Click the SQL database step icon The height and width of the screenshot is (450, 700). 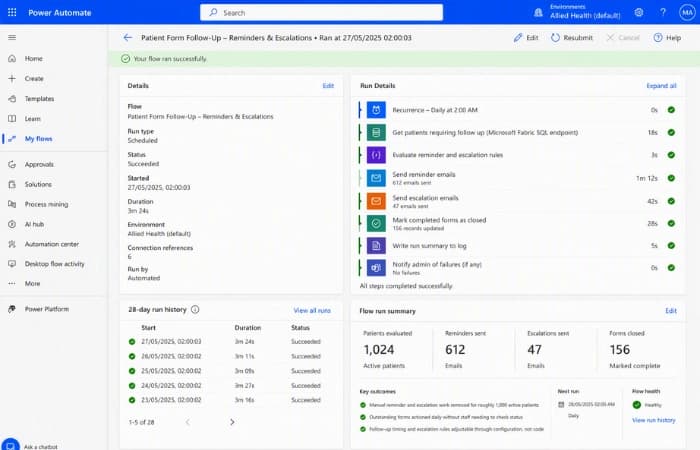(376, 133)
